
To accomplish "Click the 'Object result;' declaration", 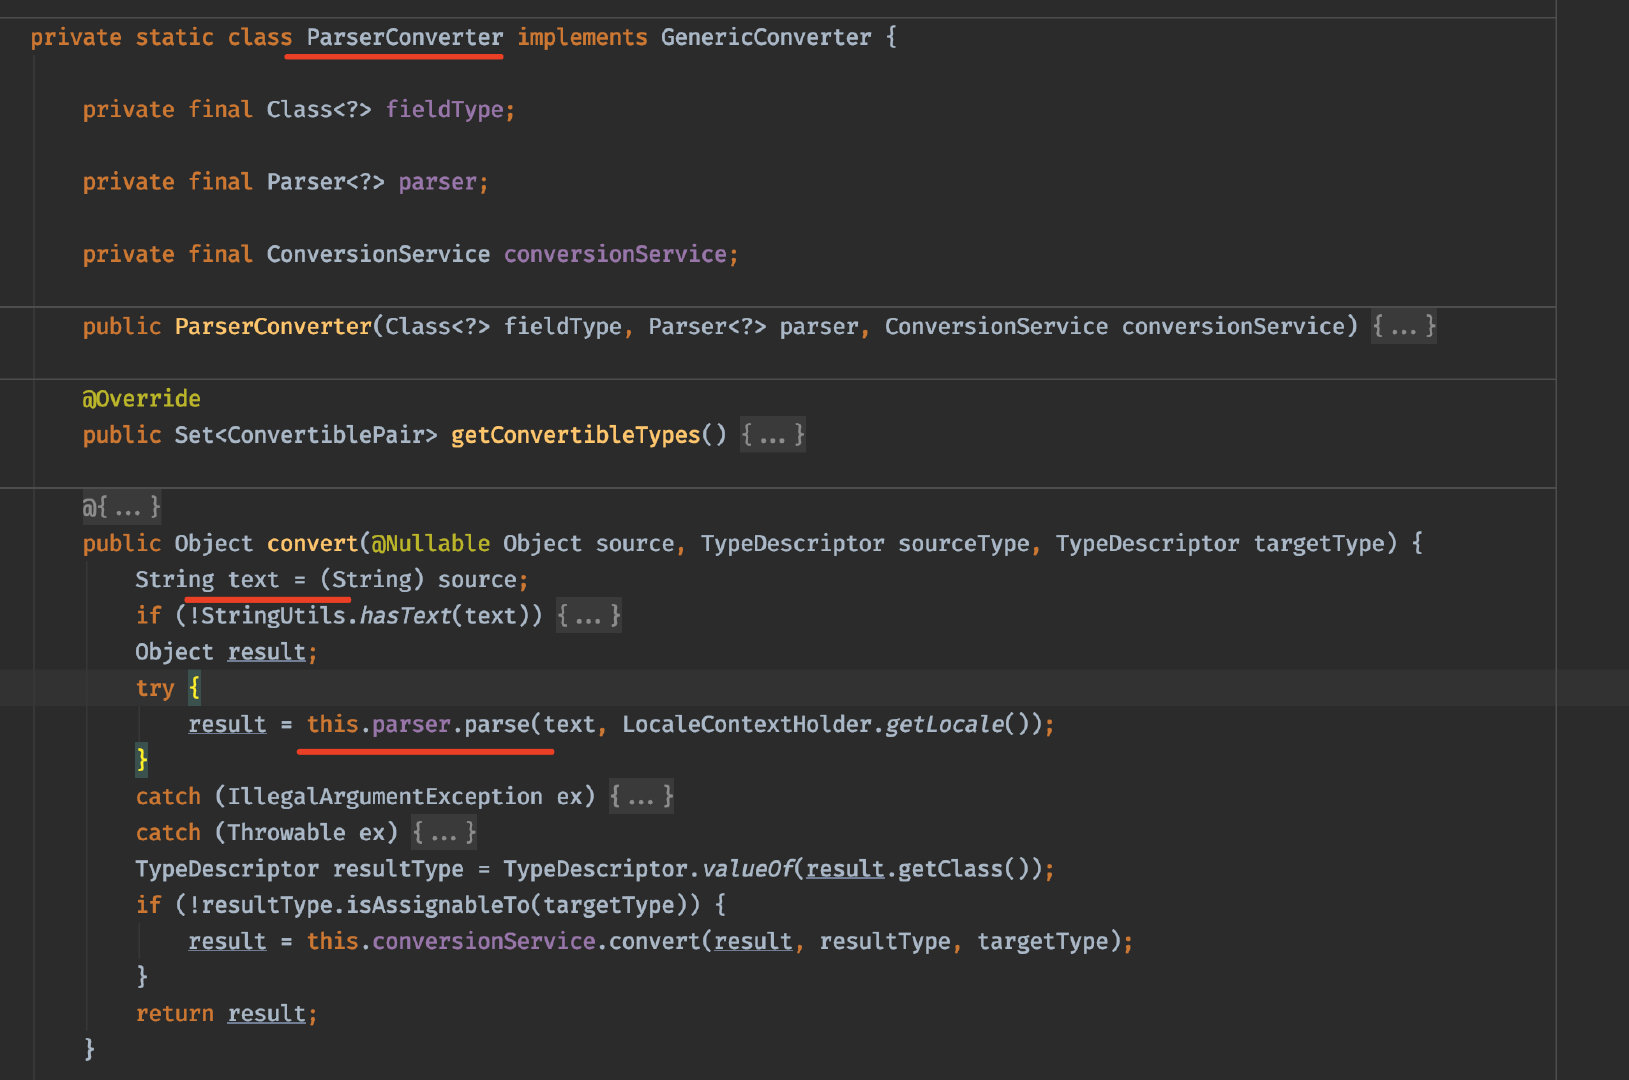I will click(x=226, y=652).
